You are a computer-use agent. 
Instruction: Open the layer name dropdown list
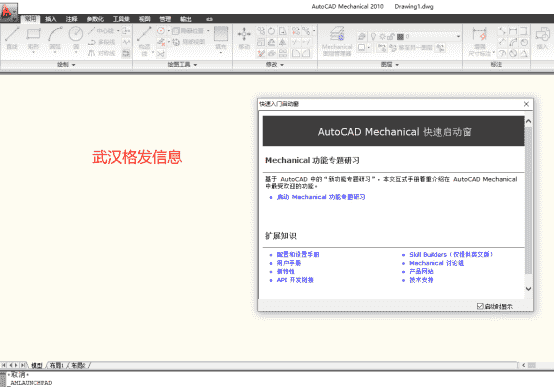tap(458, 36)
